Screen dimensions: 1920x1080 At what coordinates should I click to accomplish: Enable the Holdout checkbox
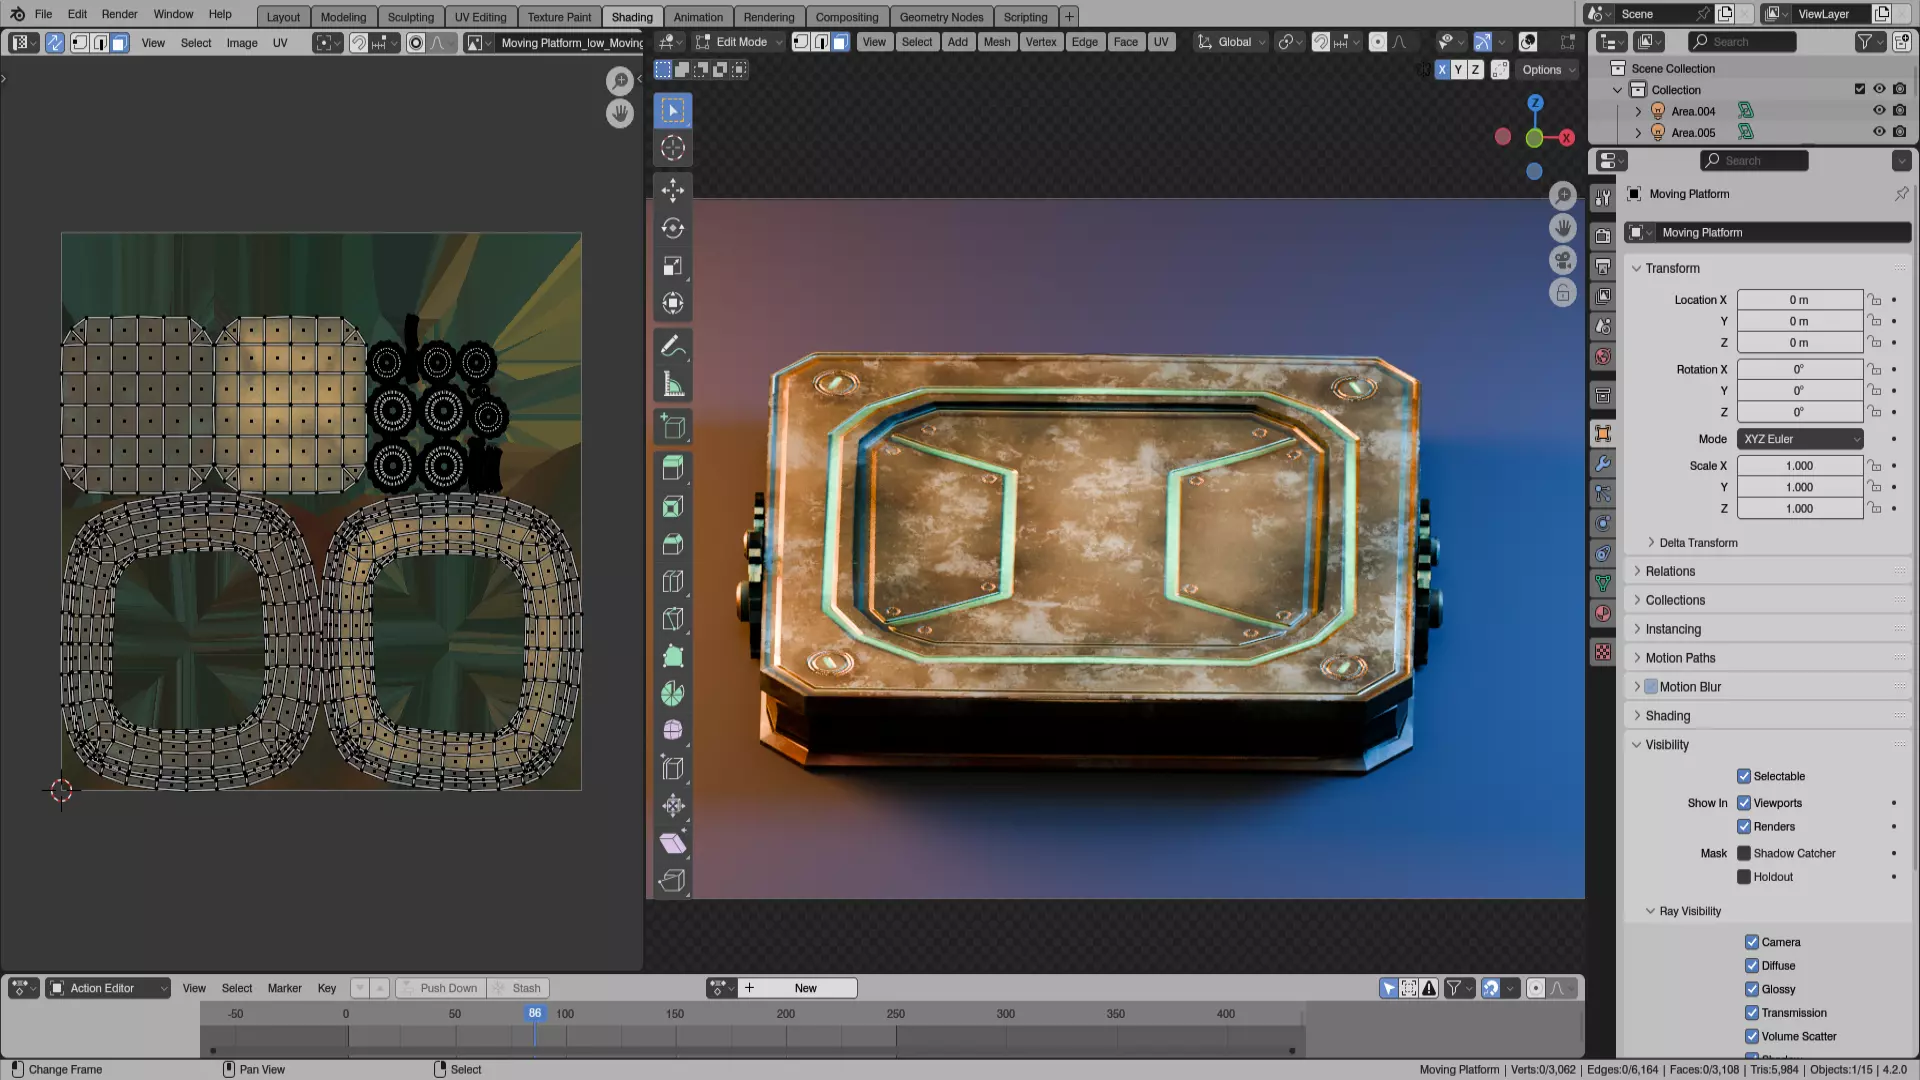point(1744,877)
